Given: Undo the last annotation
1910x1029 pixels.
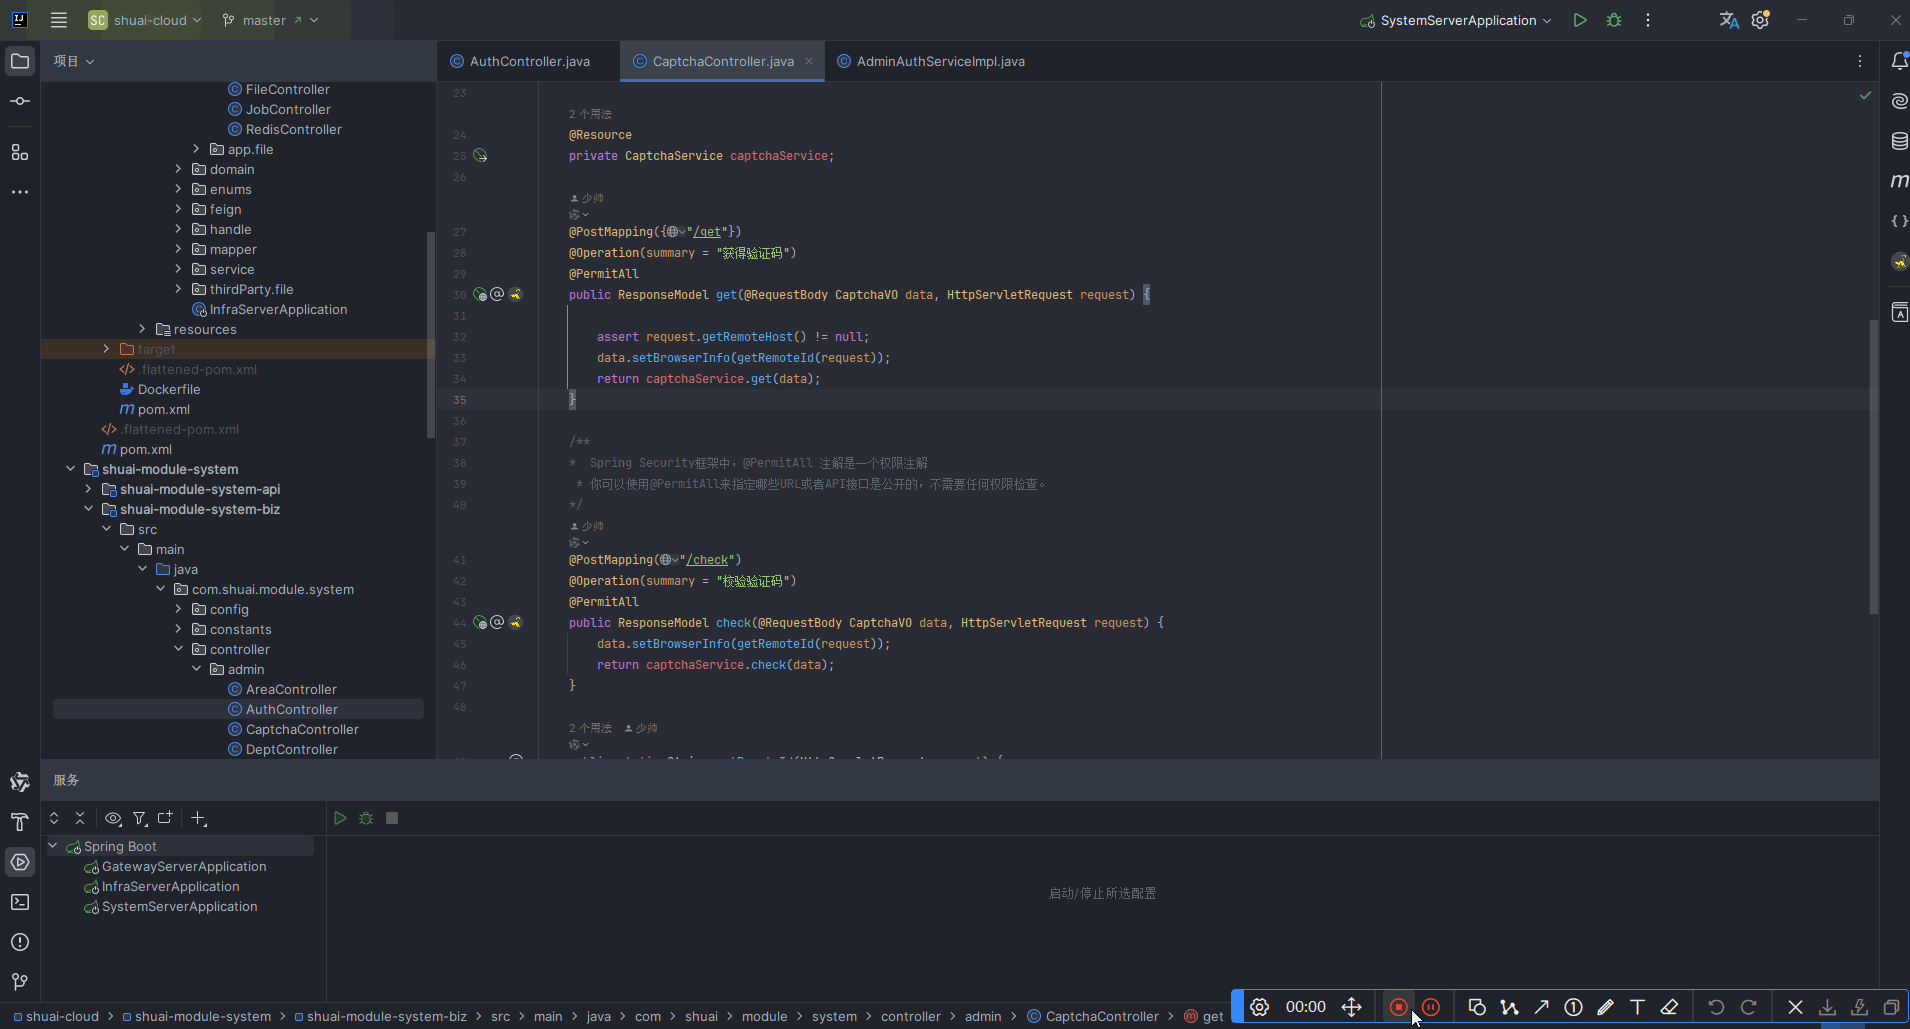Looking at the screenshot, I should pos(1716,1007).
